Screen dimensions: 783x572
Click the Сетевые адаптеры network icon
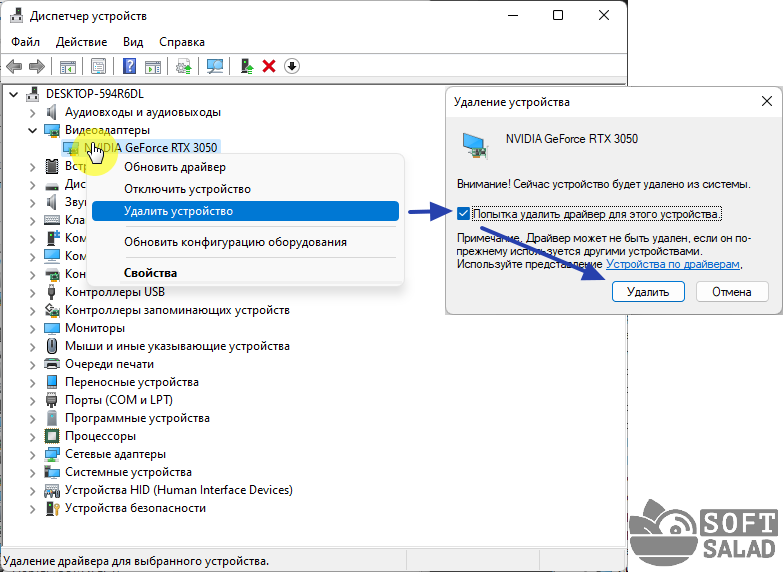click(51, 454)
